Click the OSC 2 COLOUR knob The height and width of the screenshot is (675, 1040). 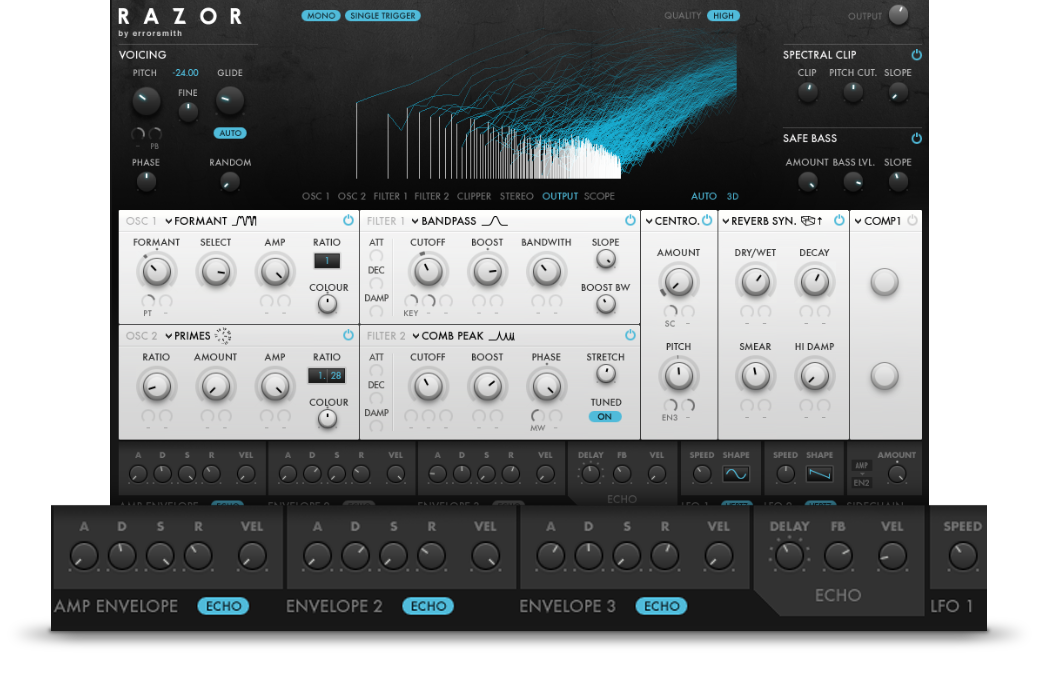click(328, 418)
